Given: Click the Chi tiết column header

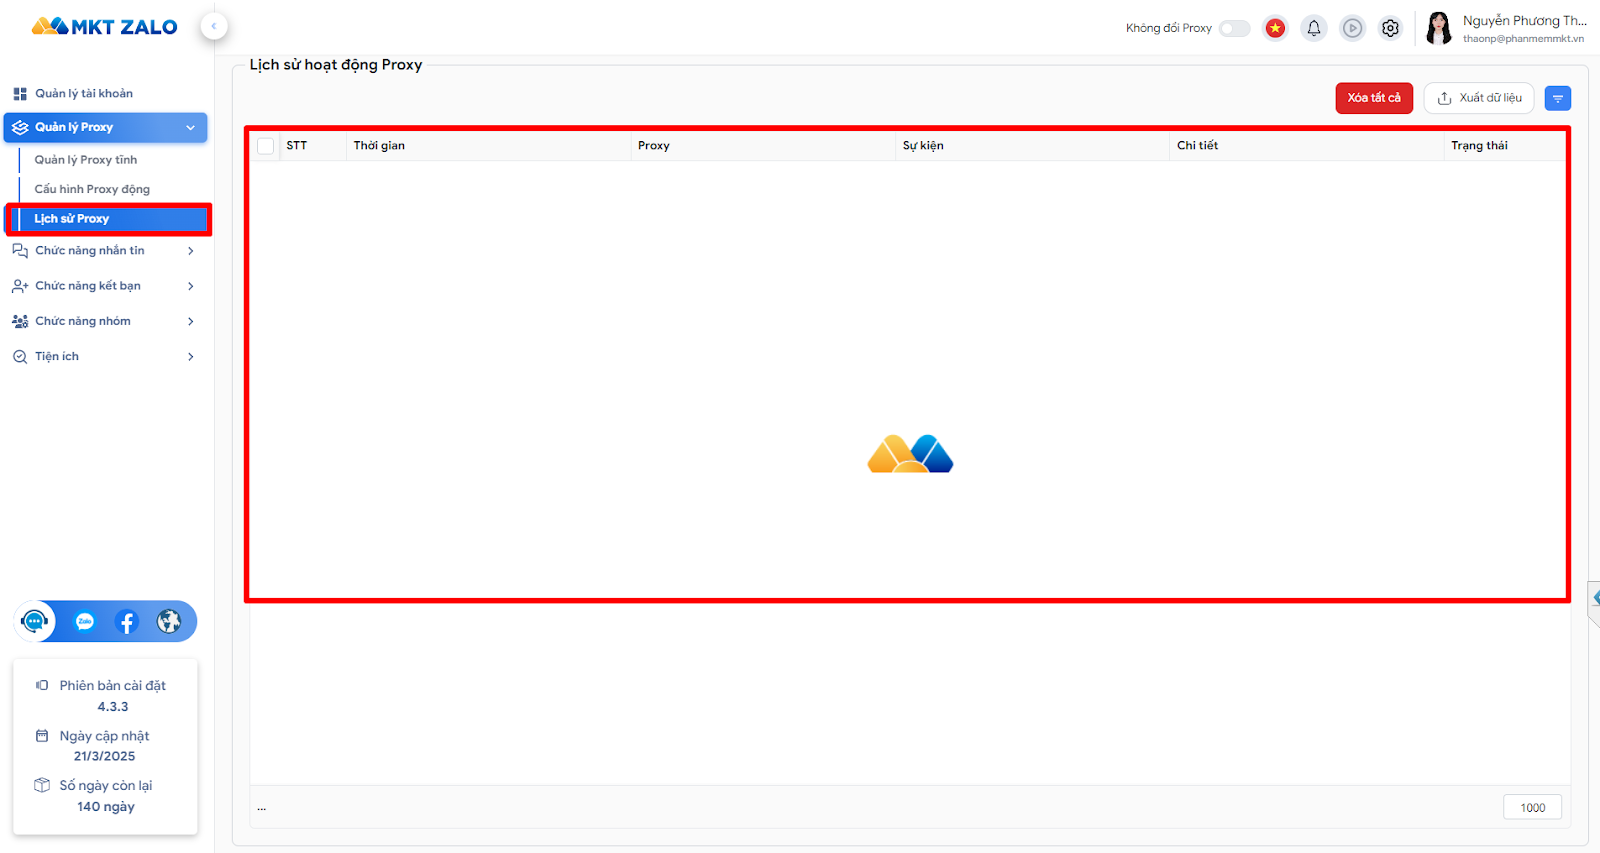Looking at the screenshot, I should click(x=1197, y=146).
